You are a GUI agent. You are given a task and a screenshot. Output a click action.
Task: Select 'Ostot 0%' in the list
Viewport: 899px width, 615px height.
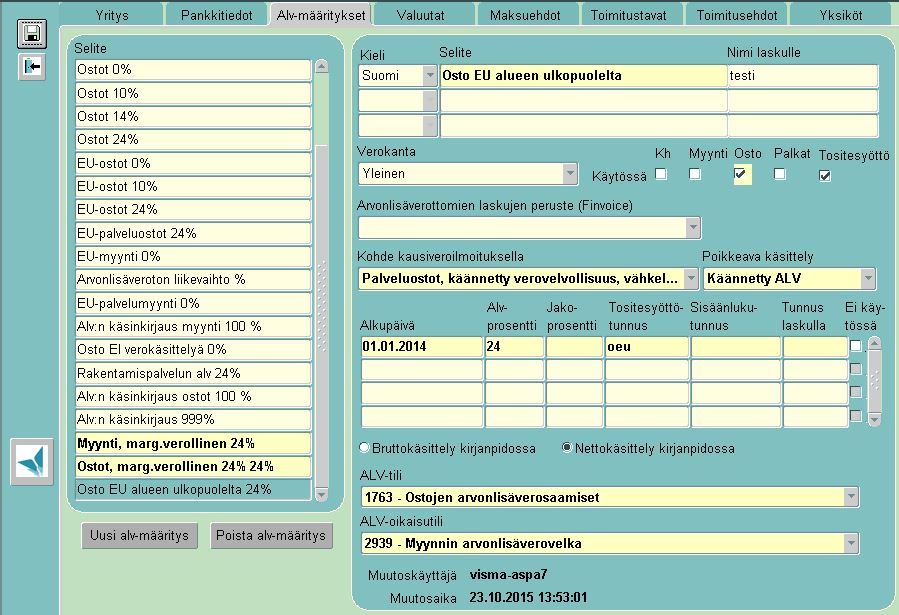(x=193, y=69)
